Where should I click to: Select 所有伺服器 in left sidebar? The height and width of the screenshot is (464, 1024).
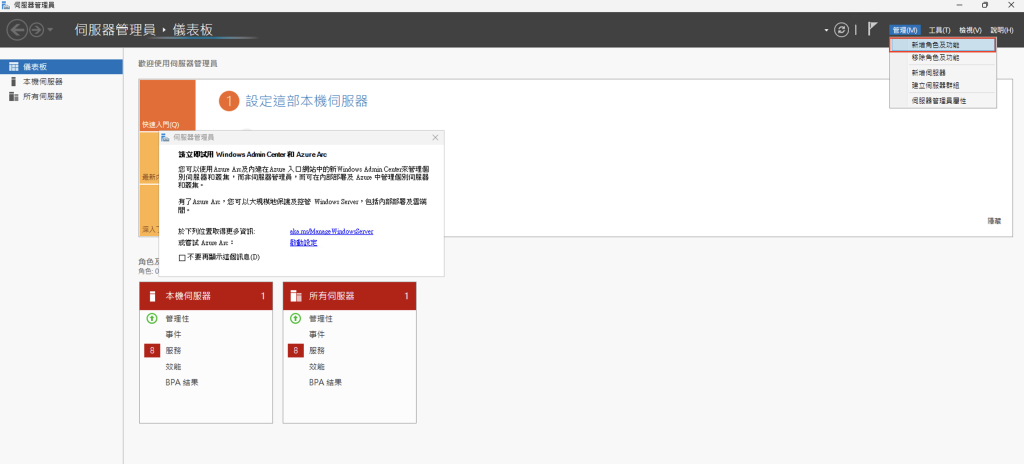[43, 96]
